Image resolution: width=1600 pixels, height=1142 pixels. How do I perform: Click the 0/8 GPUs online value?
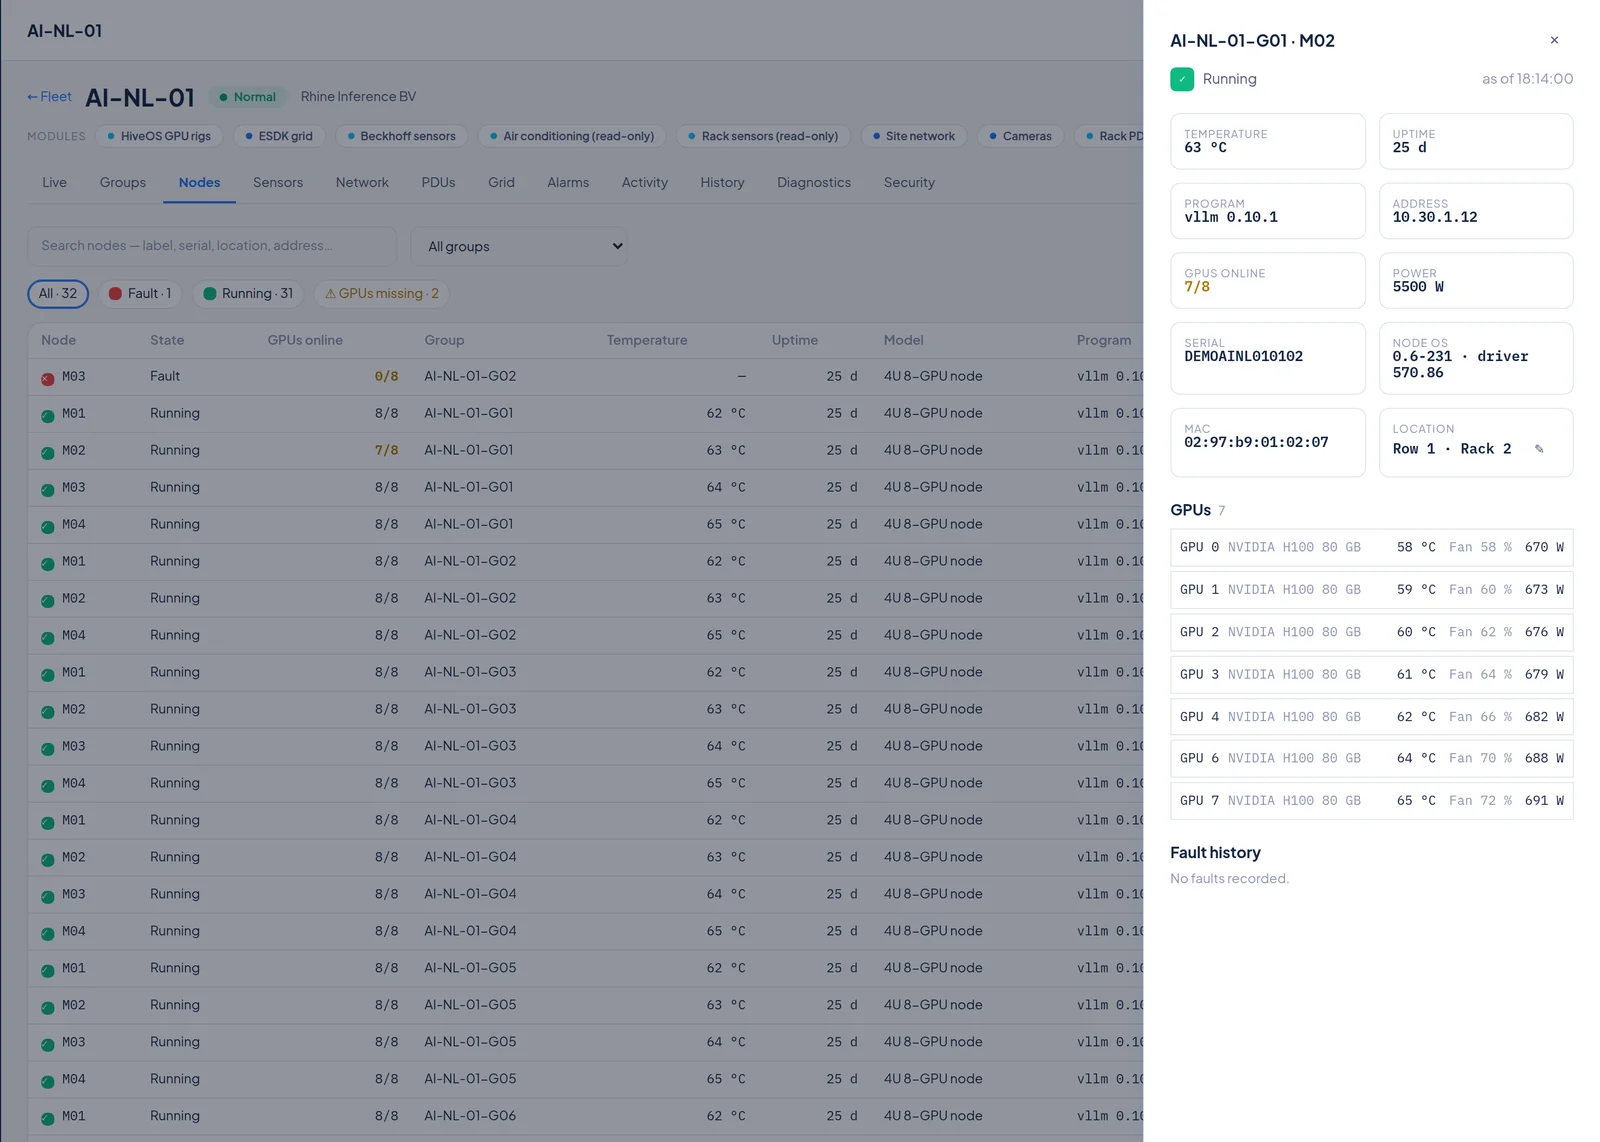click(x=386, y=377)
